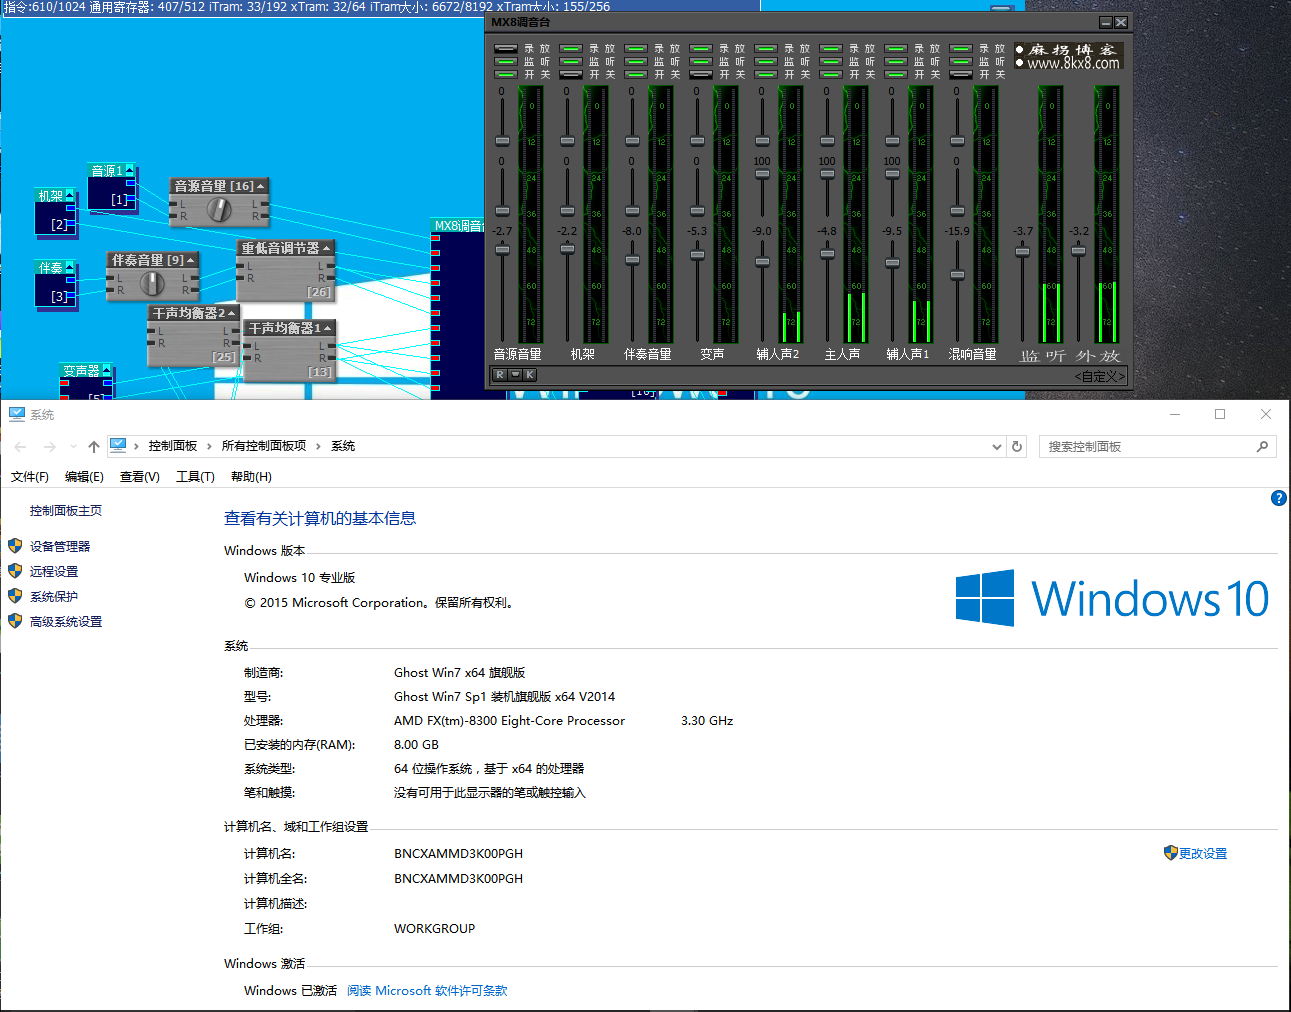
Task: Open the <自定义> preset selector in the mixer
Action: pyautogui.click(x=1100, y=376)
